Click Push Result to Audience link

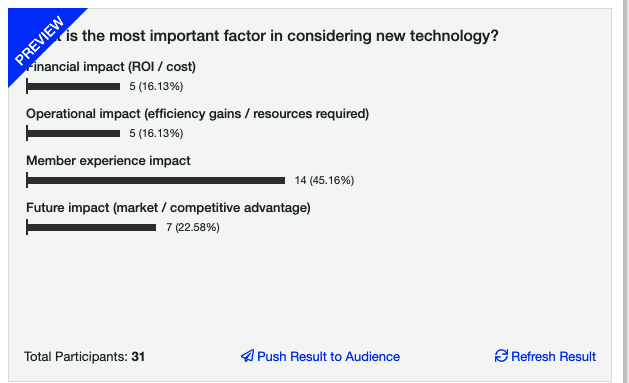320,356
